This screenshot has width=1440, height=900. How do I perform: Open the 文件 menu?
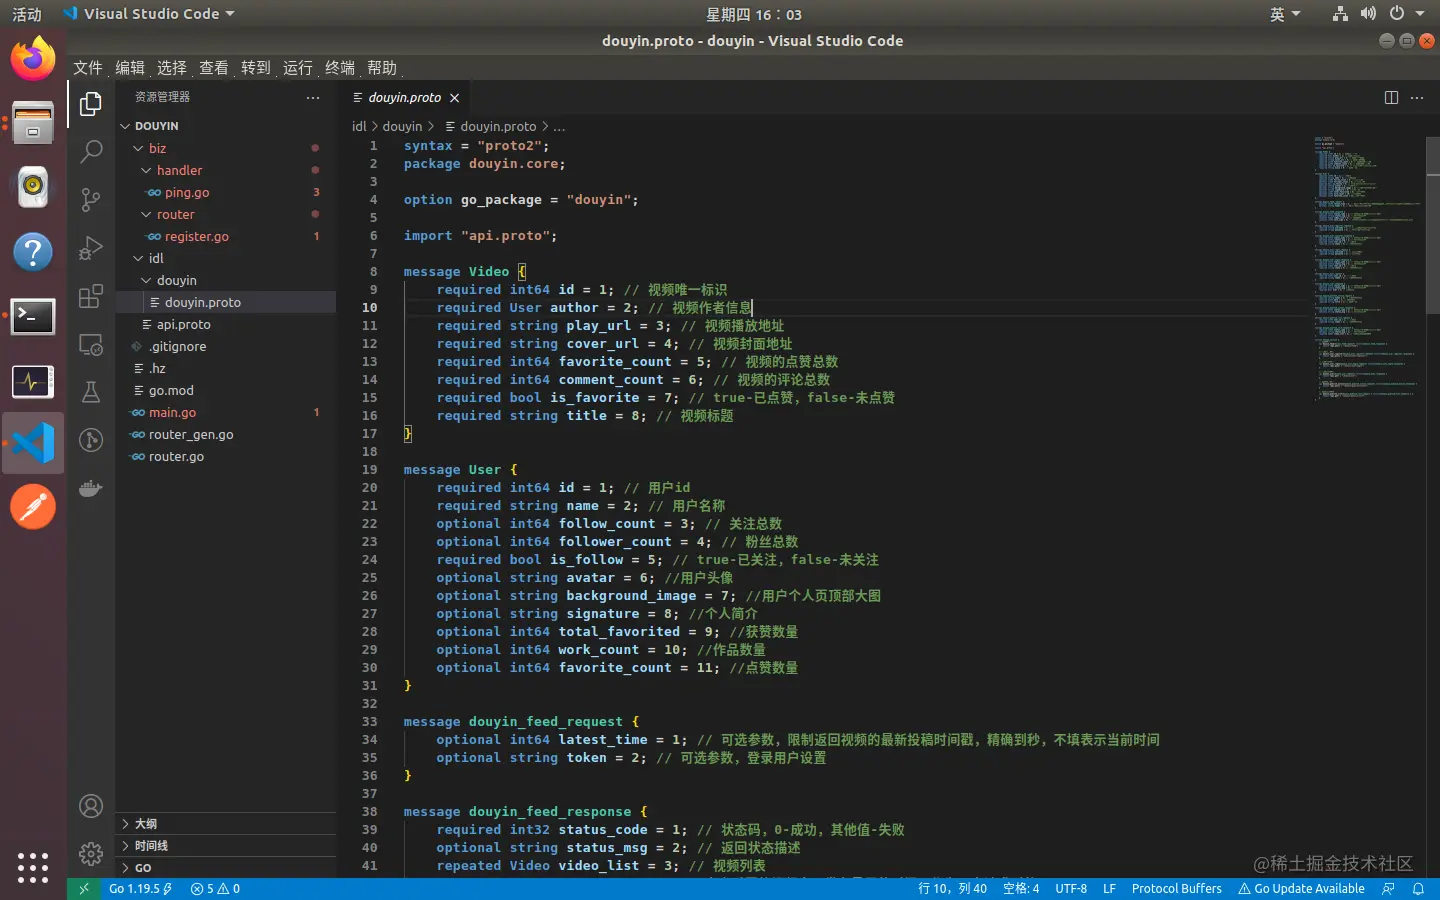coord(88,68)
